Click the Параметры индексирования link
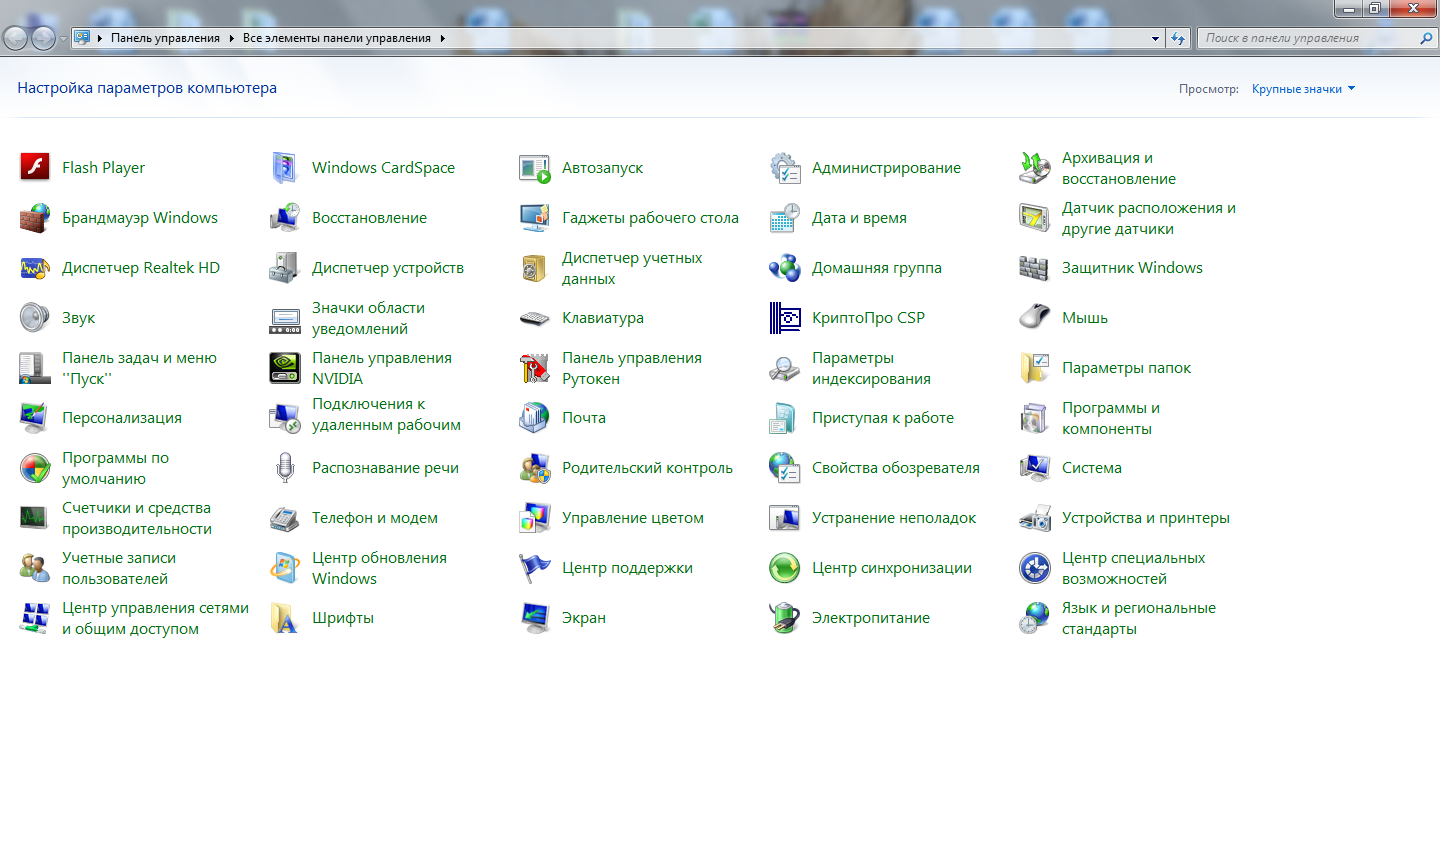The width and height of the screenshot is (1440, 860). tap(871, 368)
